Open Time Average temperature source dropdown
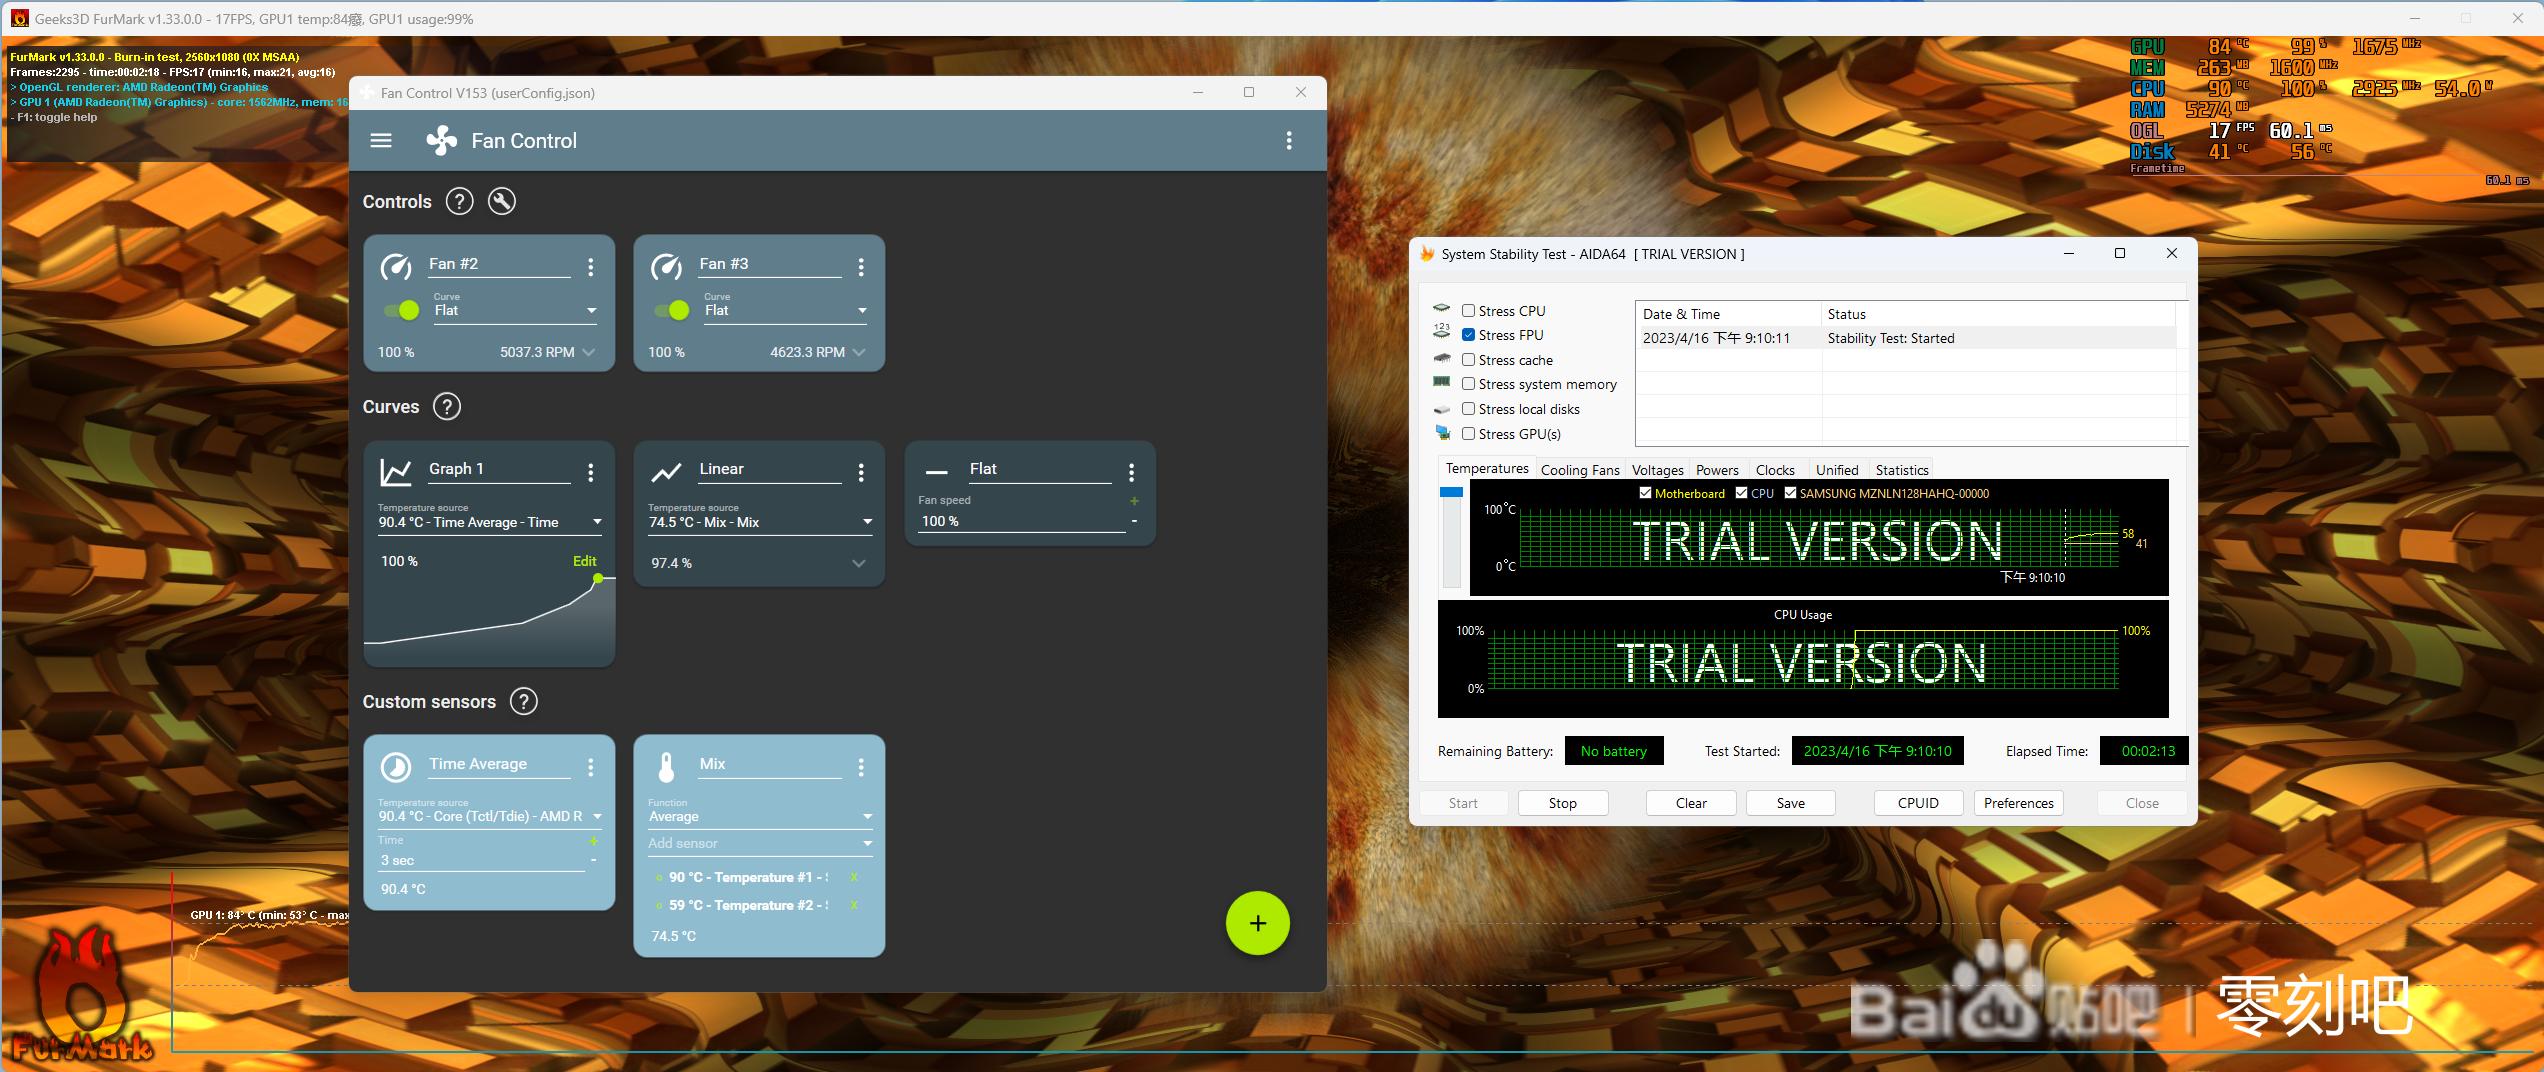Image resolution: width=2544 pixels, height=1072 pixels. (490, 816)
